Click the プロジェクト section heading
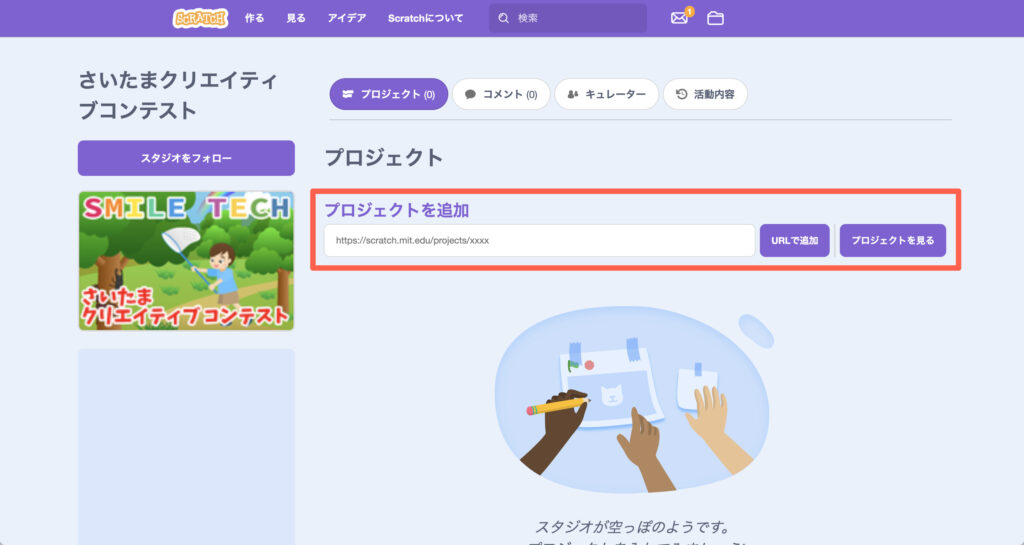Screen dimensions: 1024x545 384,157
